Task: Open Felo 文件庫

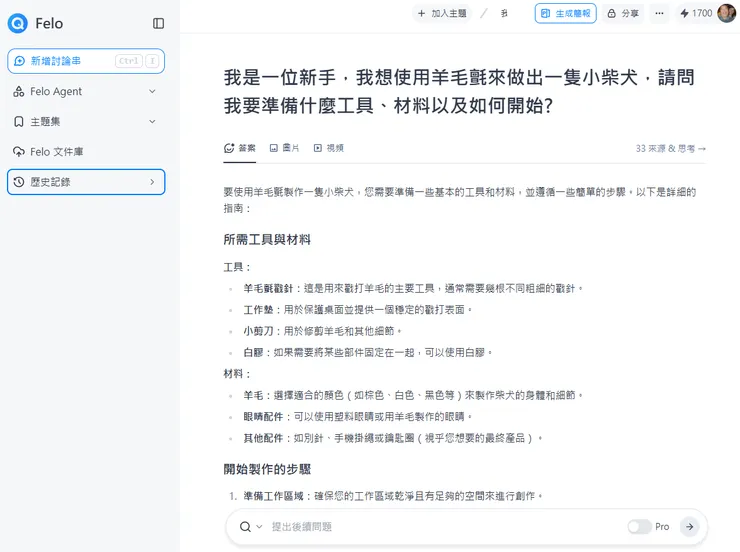Action: coord(86,152)
